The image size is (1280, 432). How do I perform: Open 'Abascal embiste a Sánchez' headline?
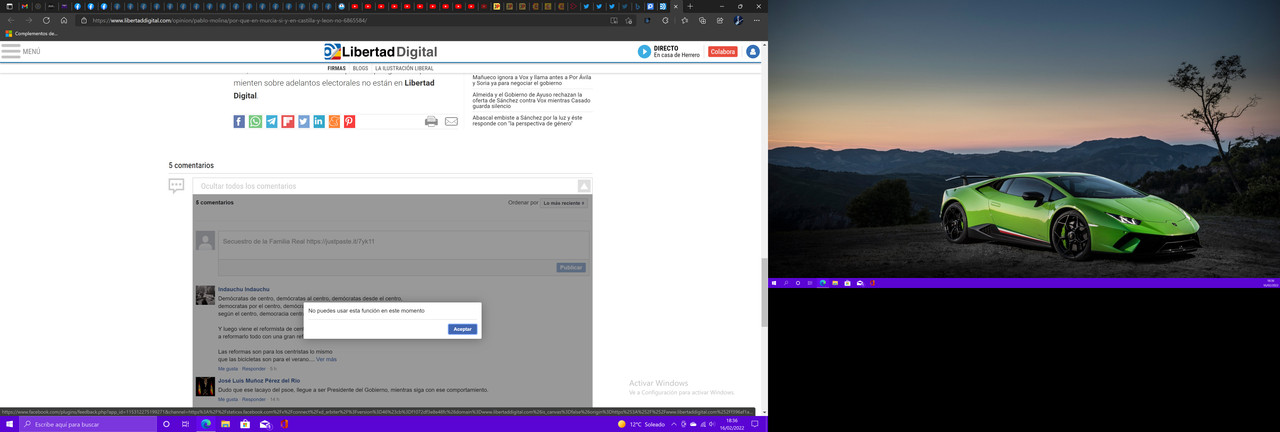(x=530, y=121)
